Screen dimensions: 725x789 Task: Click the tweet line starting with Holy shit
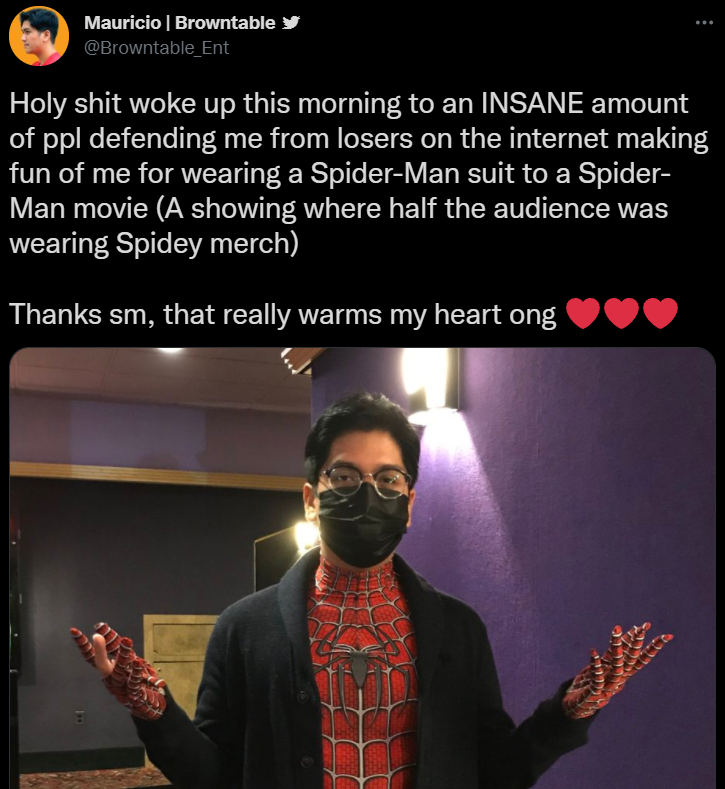click(348, 104)
